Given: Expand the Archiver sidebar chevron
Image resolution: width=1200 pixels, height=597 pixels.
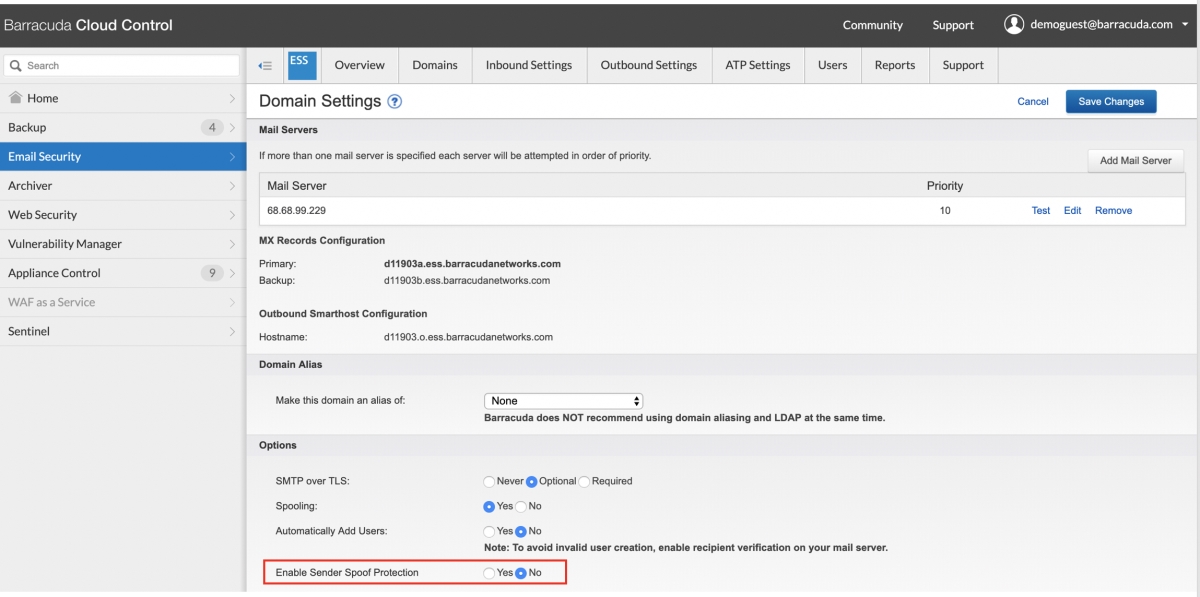Looking at the screenshot, I should click(232, 185).
